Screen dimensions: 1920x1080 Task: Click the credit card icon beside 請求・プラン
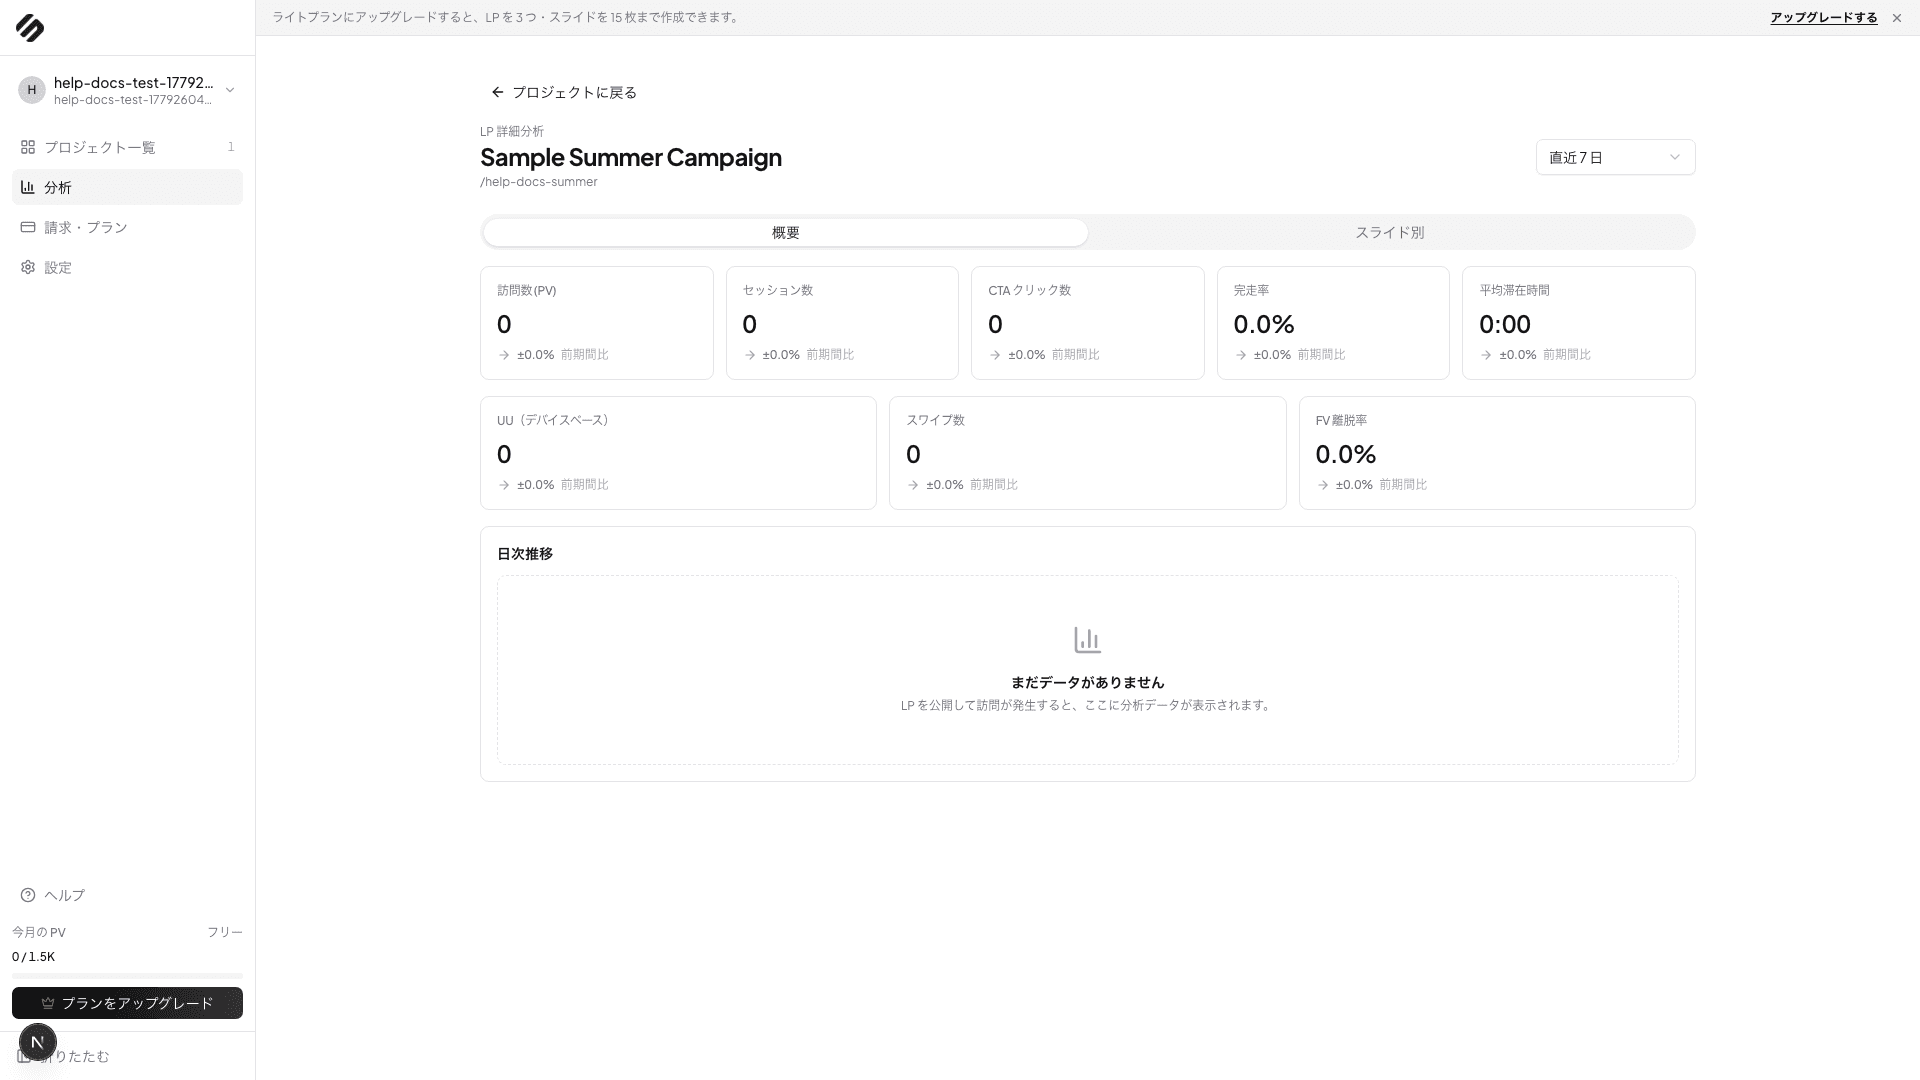pyautogui.click(x=28, y=227)
